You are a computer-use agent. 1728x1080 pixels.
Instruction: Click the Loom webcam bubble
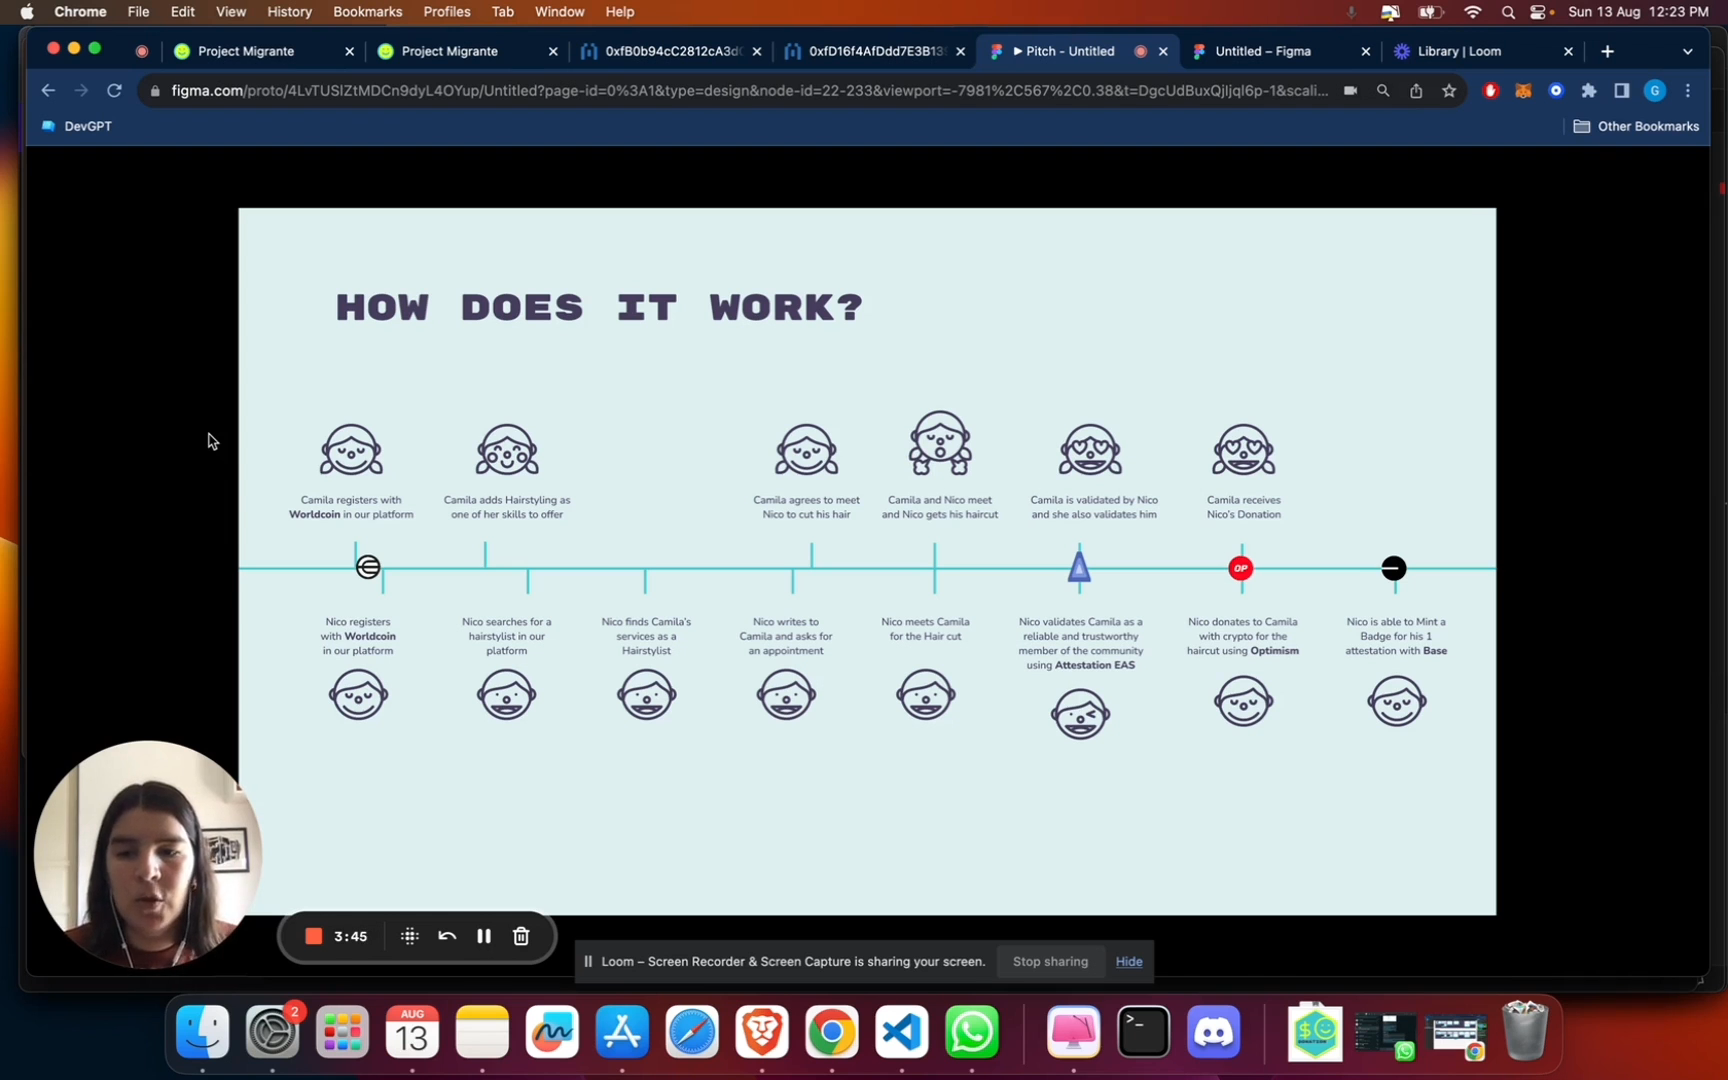[147, 855]
